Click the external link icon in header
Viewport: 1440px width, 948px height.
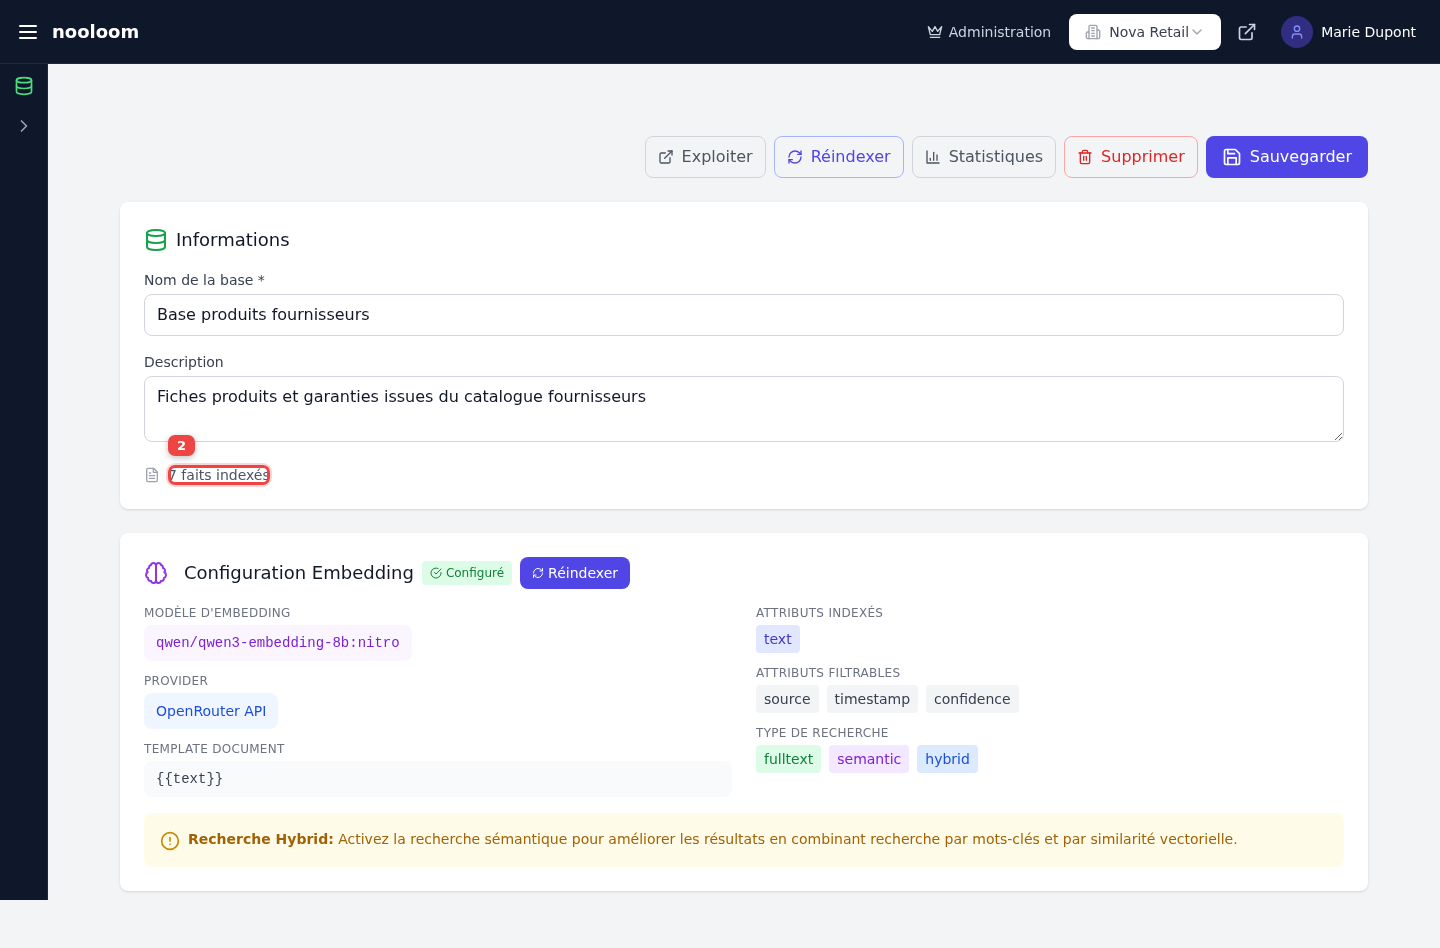click(x=1247, y=32)
